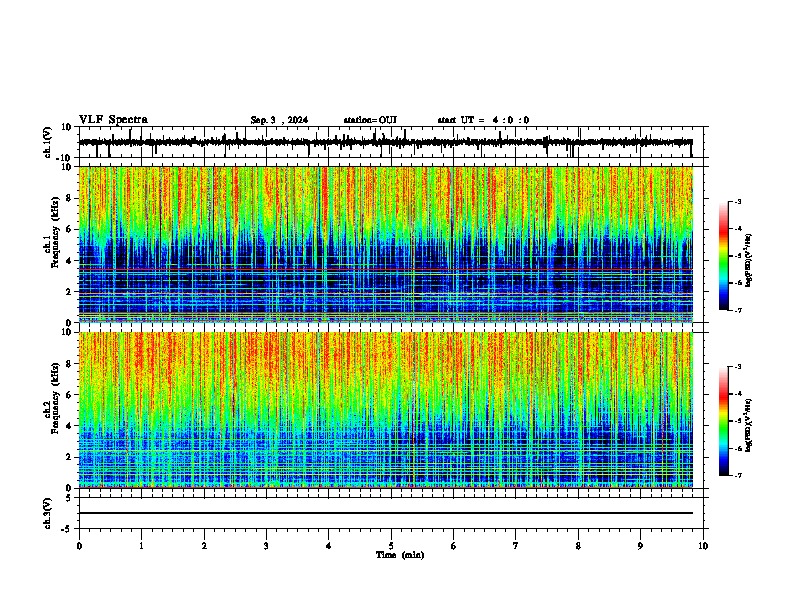Image resolution: width=792 pixels, height=612 pixels.
Task: Click the ch.2 "Frequency (kHz)" axis label
Action: point(55,398)
